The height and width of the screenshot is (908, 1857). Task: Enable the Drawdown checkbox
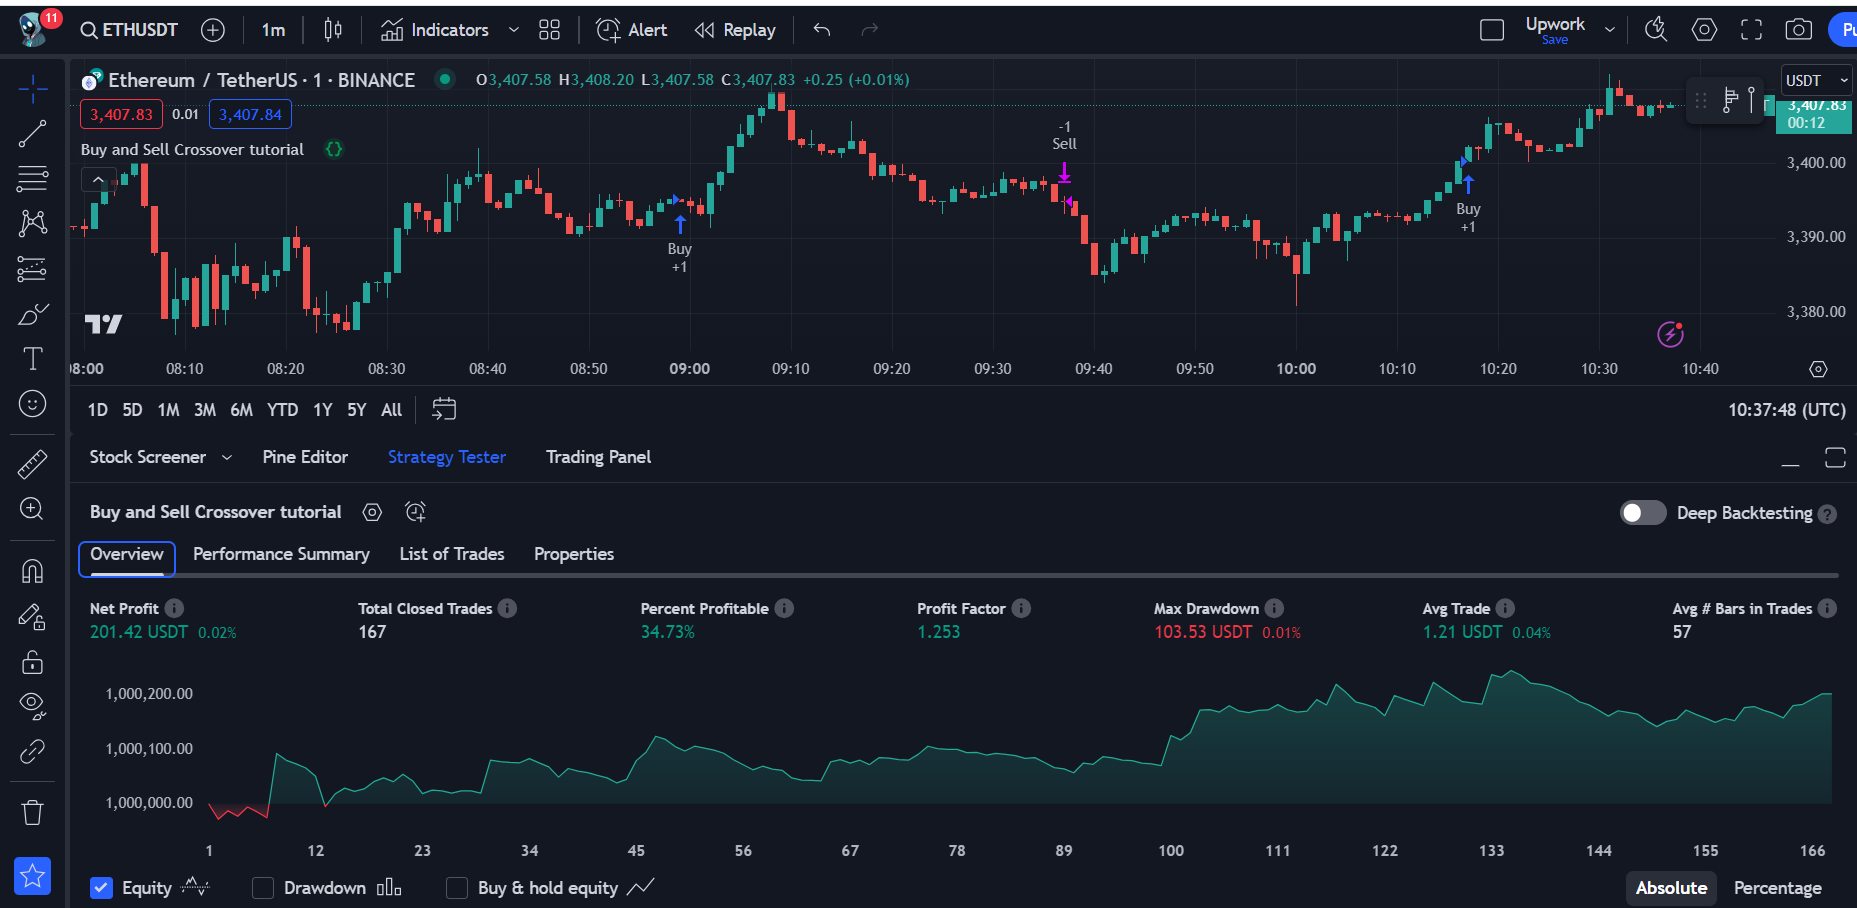click(263, 888)
